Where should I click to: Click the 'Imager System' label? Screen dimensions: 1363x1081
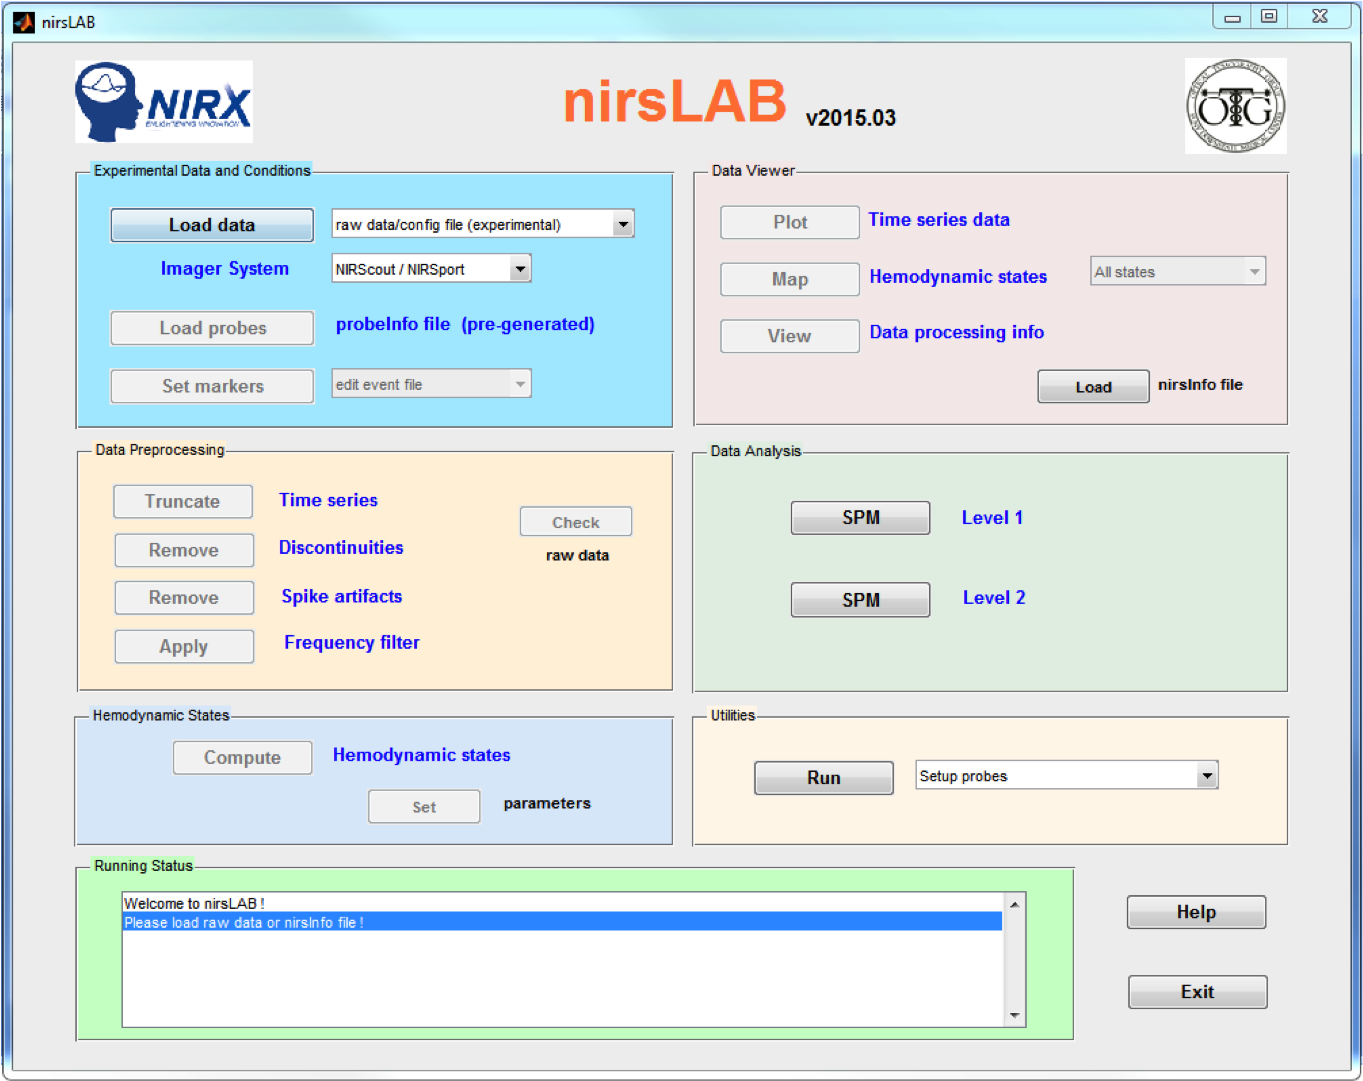(x=225, y=269)
